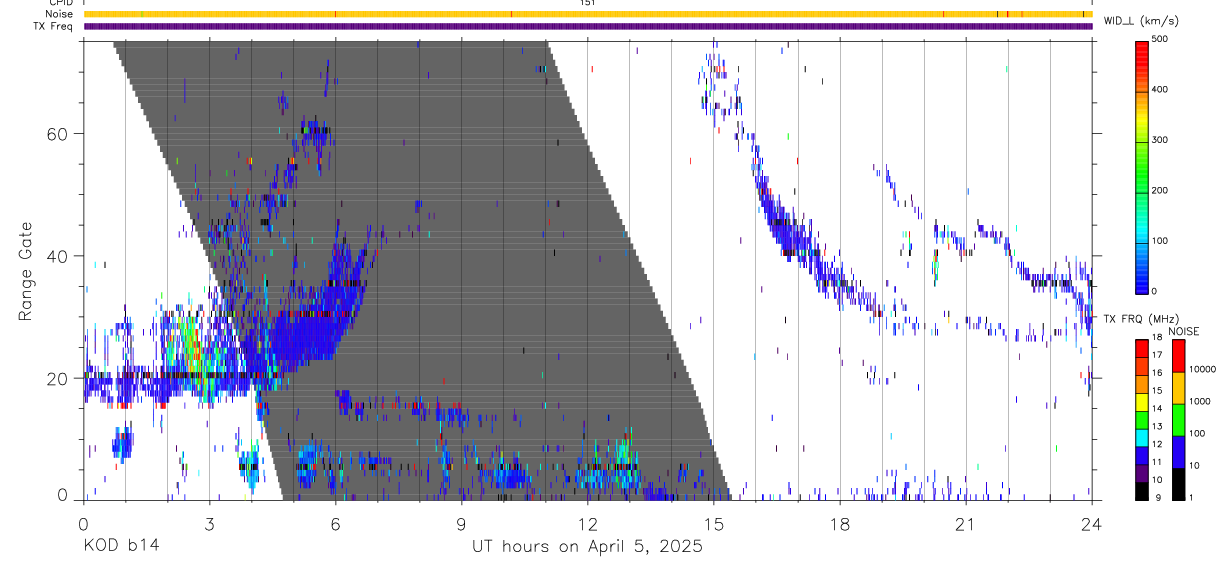The height and width of the screenshot is (567, 1228).
Task: Click the 'UT hours on April 5, 2025' axis title
Action: click(587, 546)
